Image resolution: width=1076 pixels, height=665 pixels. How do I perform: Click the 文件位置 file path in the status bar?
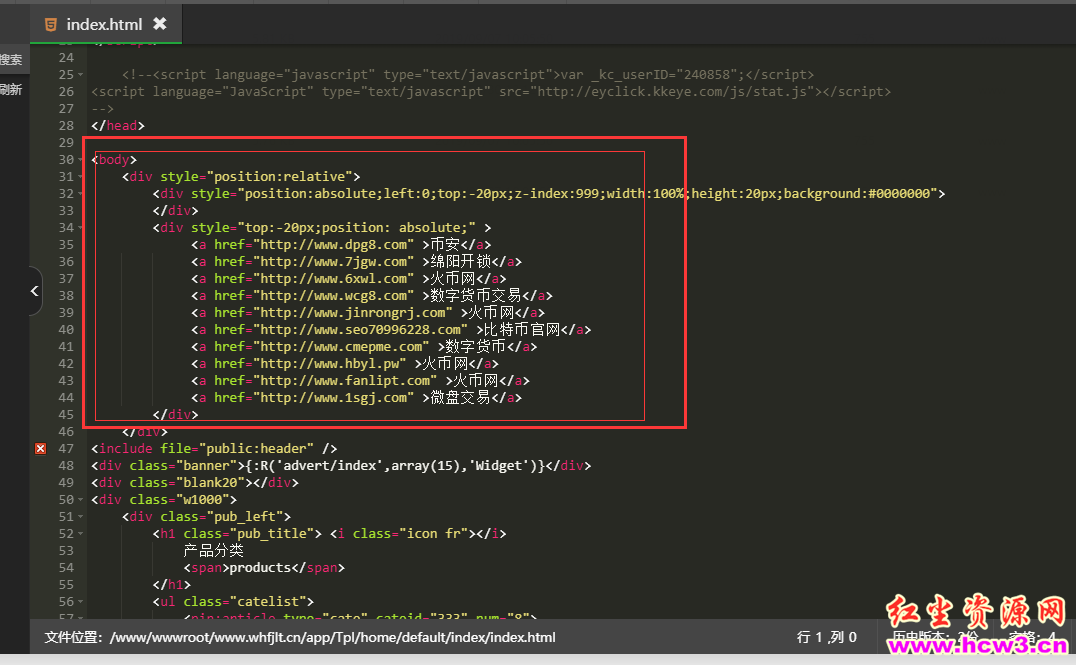click(300, 637)
